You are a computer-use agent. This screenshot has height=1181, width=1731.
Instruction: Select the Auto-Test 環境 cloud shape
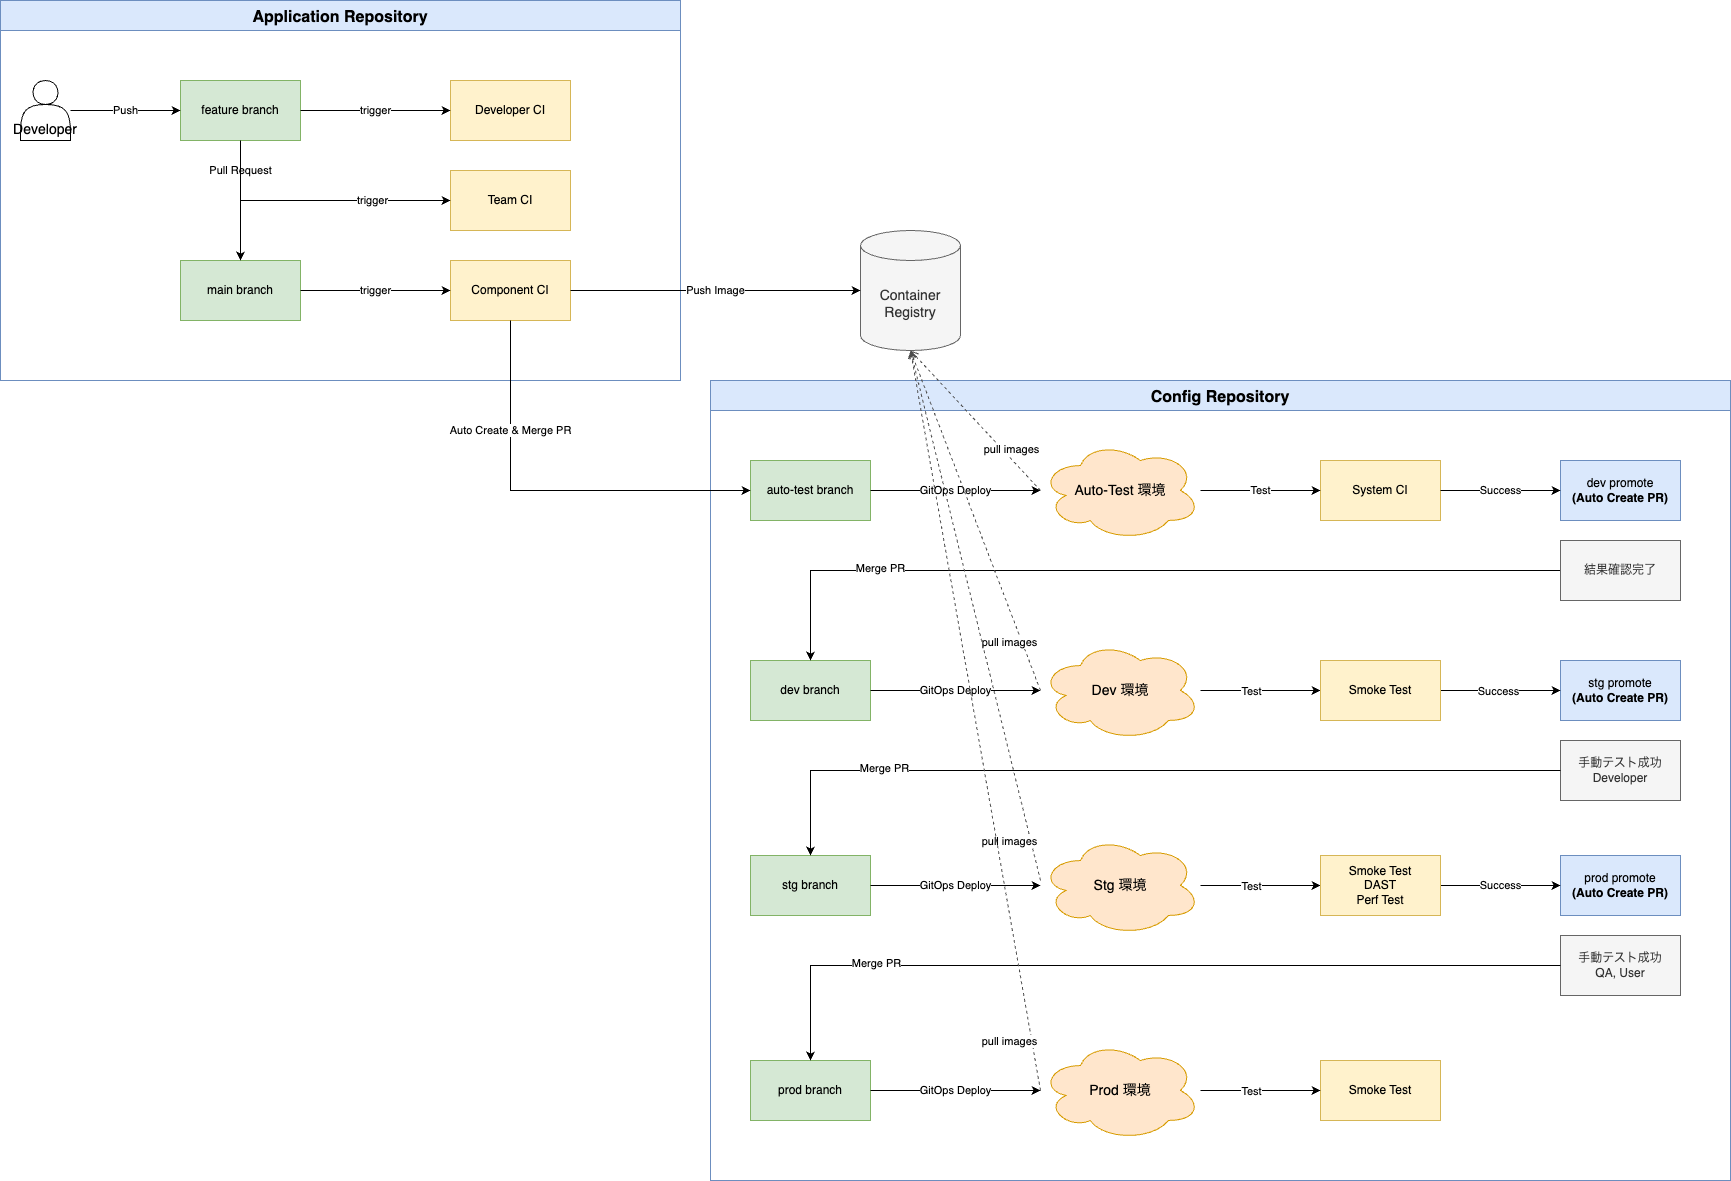1120,491
